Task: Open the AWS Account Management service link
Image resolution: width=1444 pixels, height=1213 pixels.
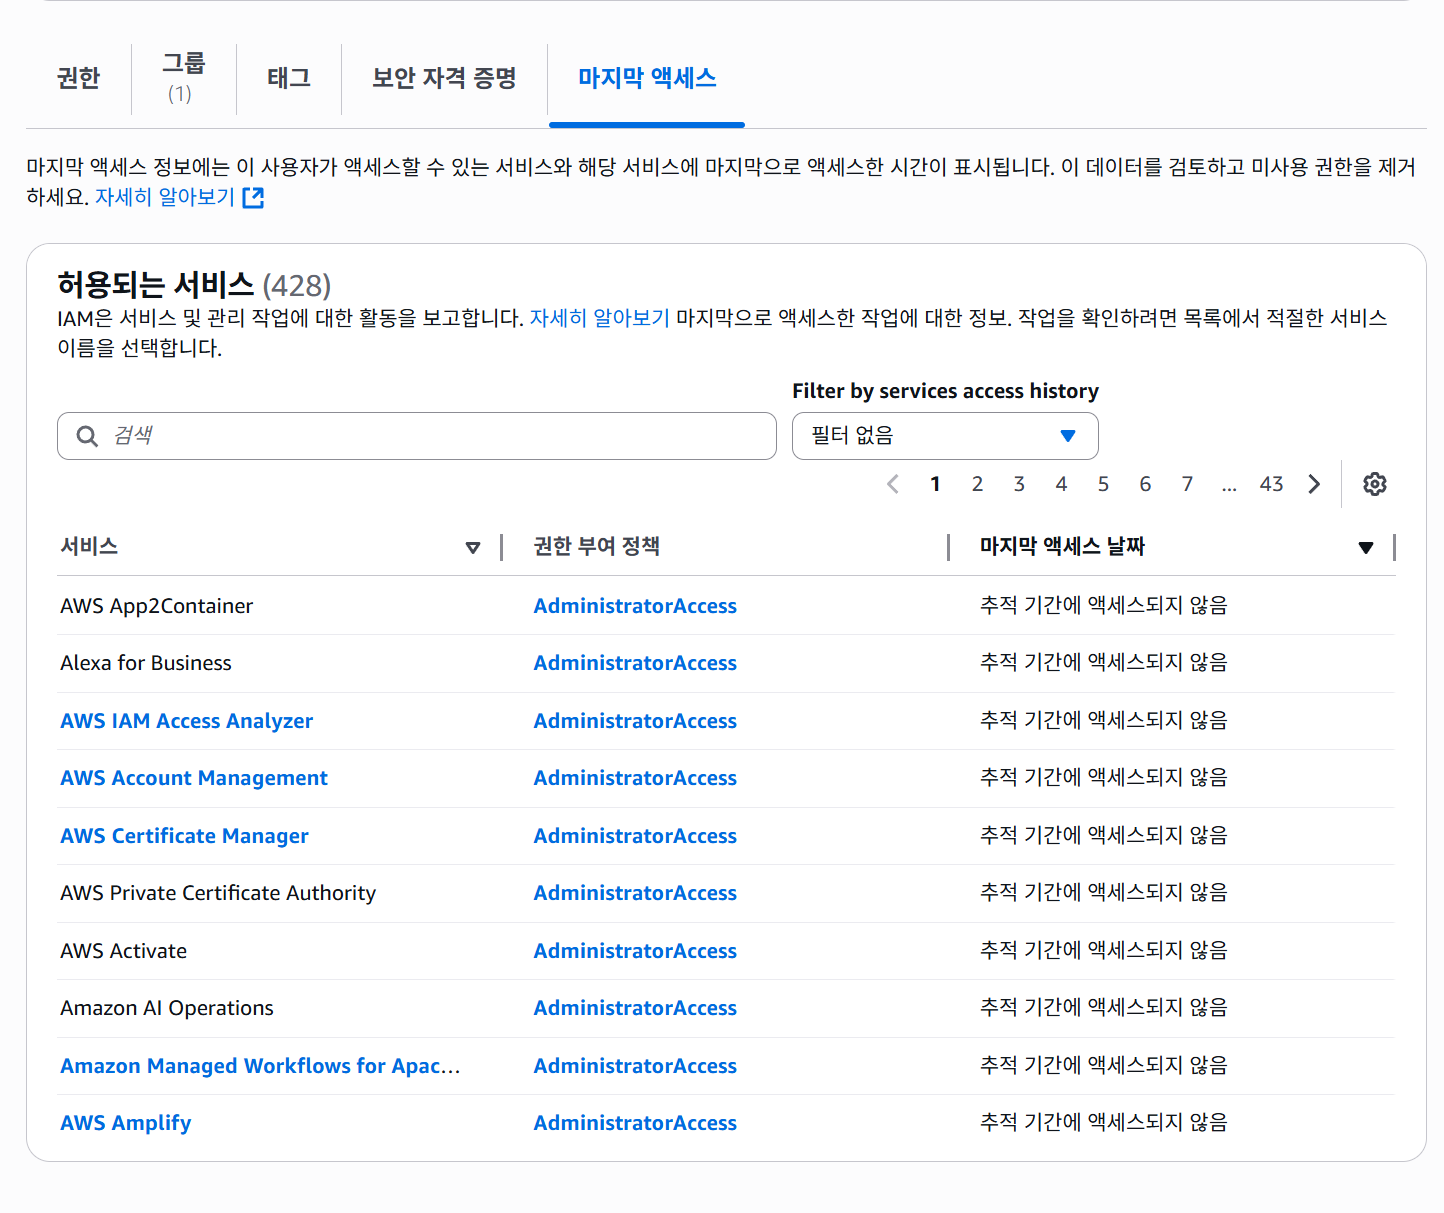Action: [x=193, y=778]
